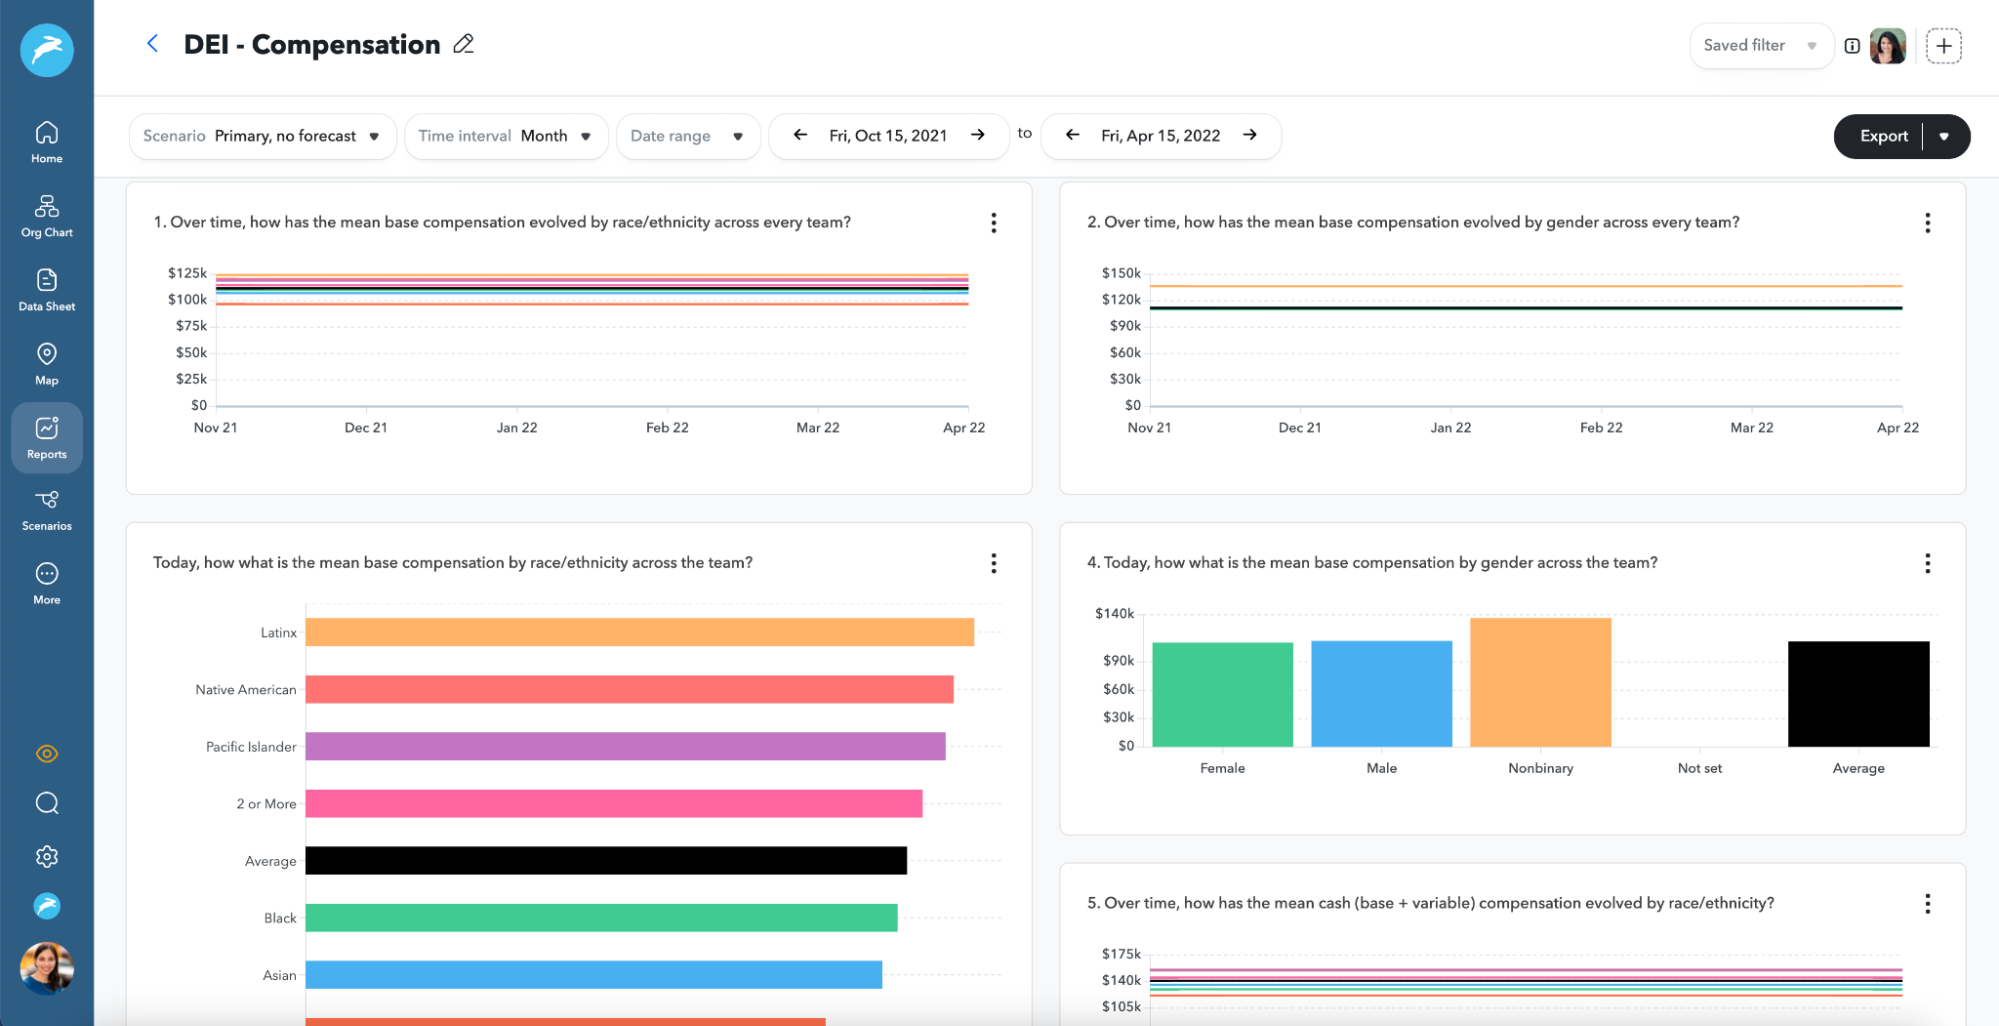Image resolution: width=1999 pixels, height=1026 pixels.
Task: Rename report using the pencil icon
Action: pos(462,44)
